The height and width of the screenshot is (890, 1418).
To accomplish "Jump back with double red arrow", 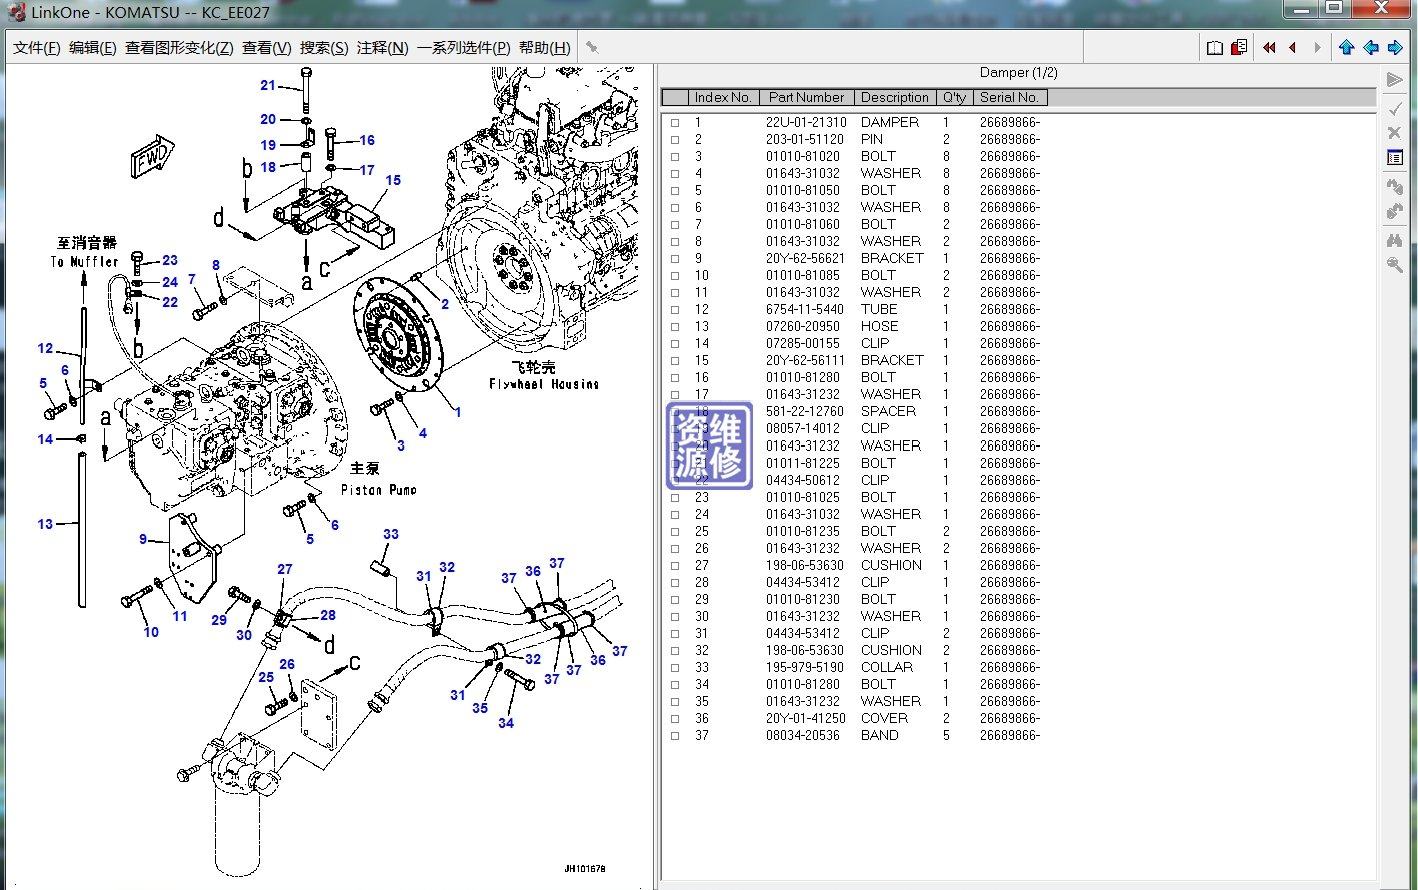I will coord(1269,48).
